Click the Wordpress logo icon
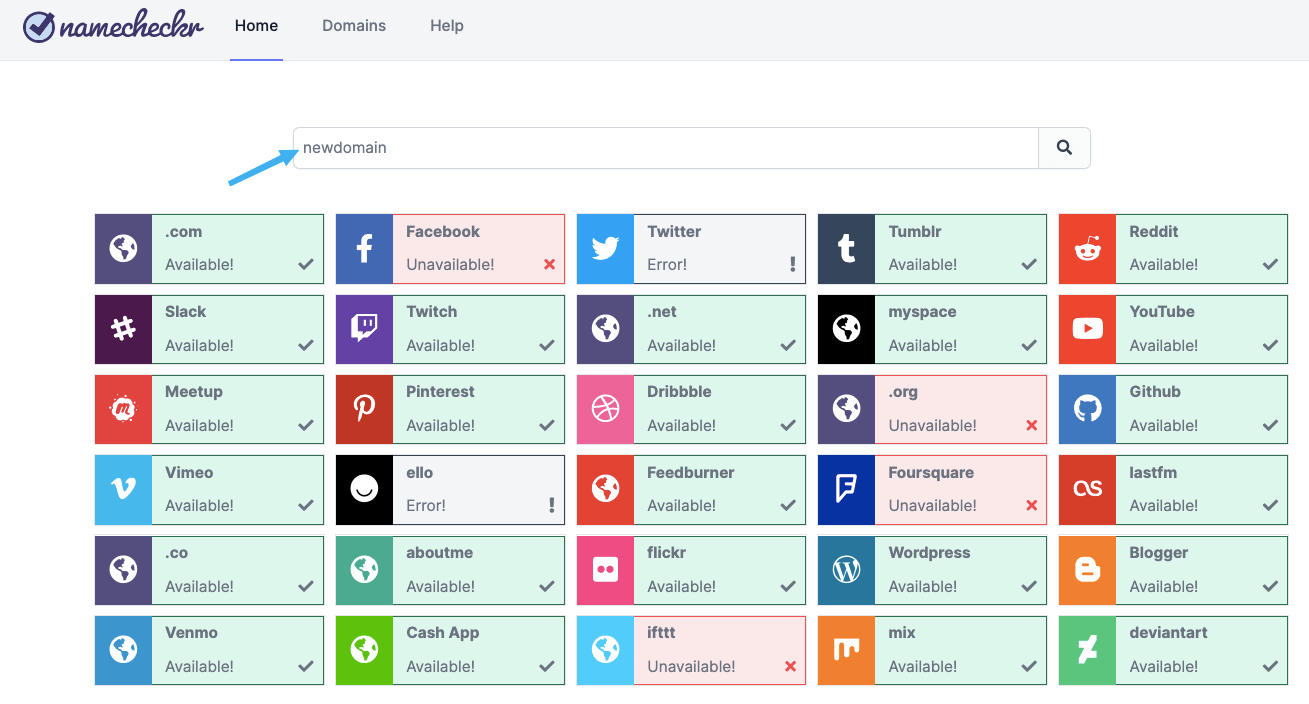 tap(846, 570)
